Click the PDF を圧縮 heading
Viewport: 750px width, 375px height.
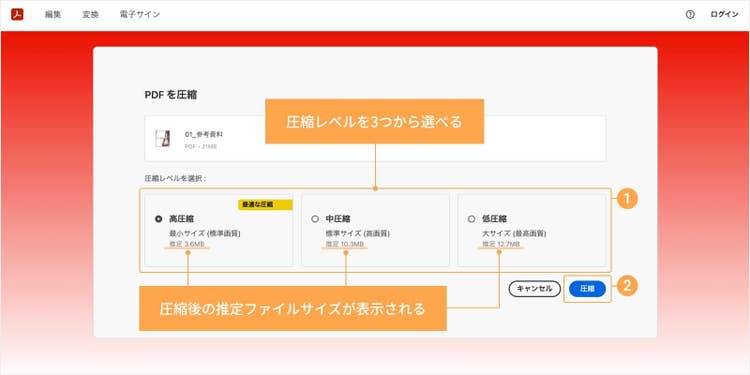coord(171,95)
